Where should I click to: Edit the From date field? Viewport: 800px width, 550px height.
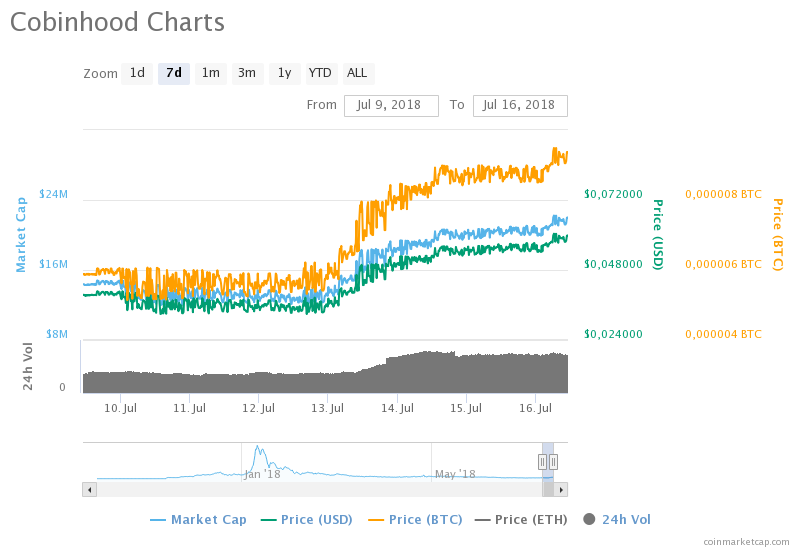(x=391, y=106)
